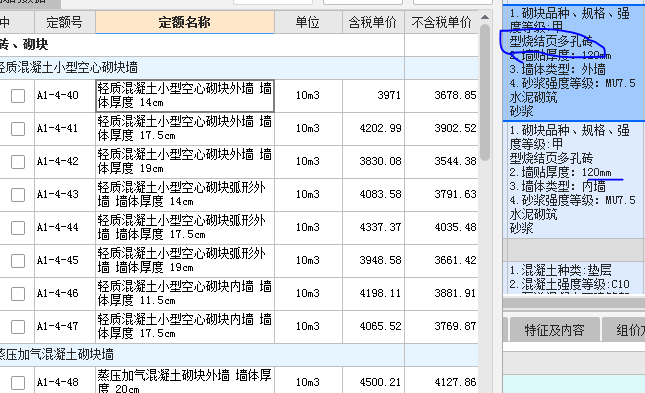645x393 pixels.
Task: Click the 定额号 column header
Action: [65, 22]
